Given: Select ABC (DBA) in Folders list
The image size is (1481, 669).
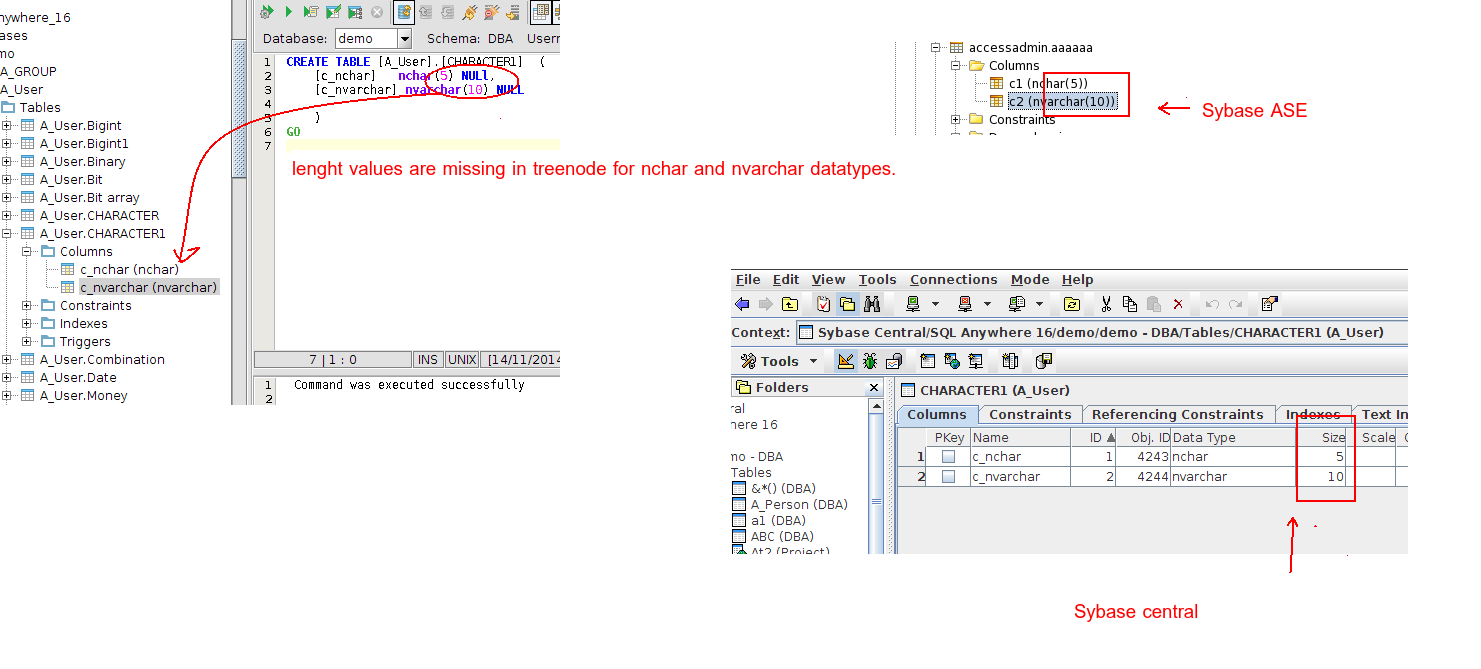Looking at the screenshot, I should coord(783,537).
